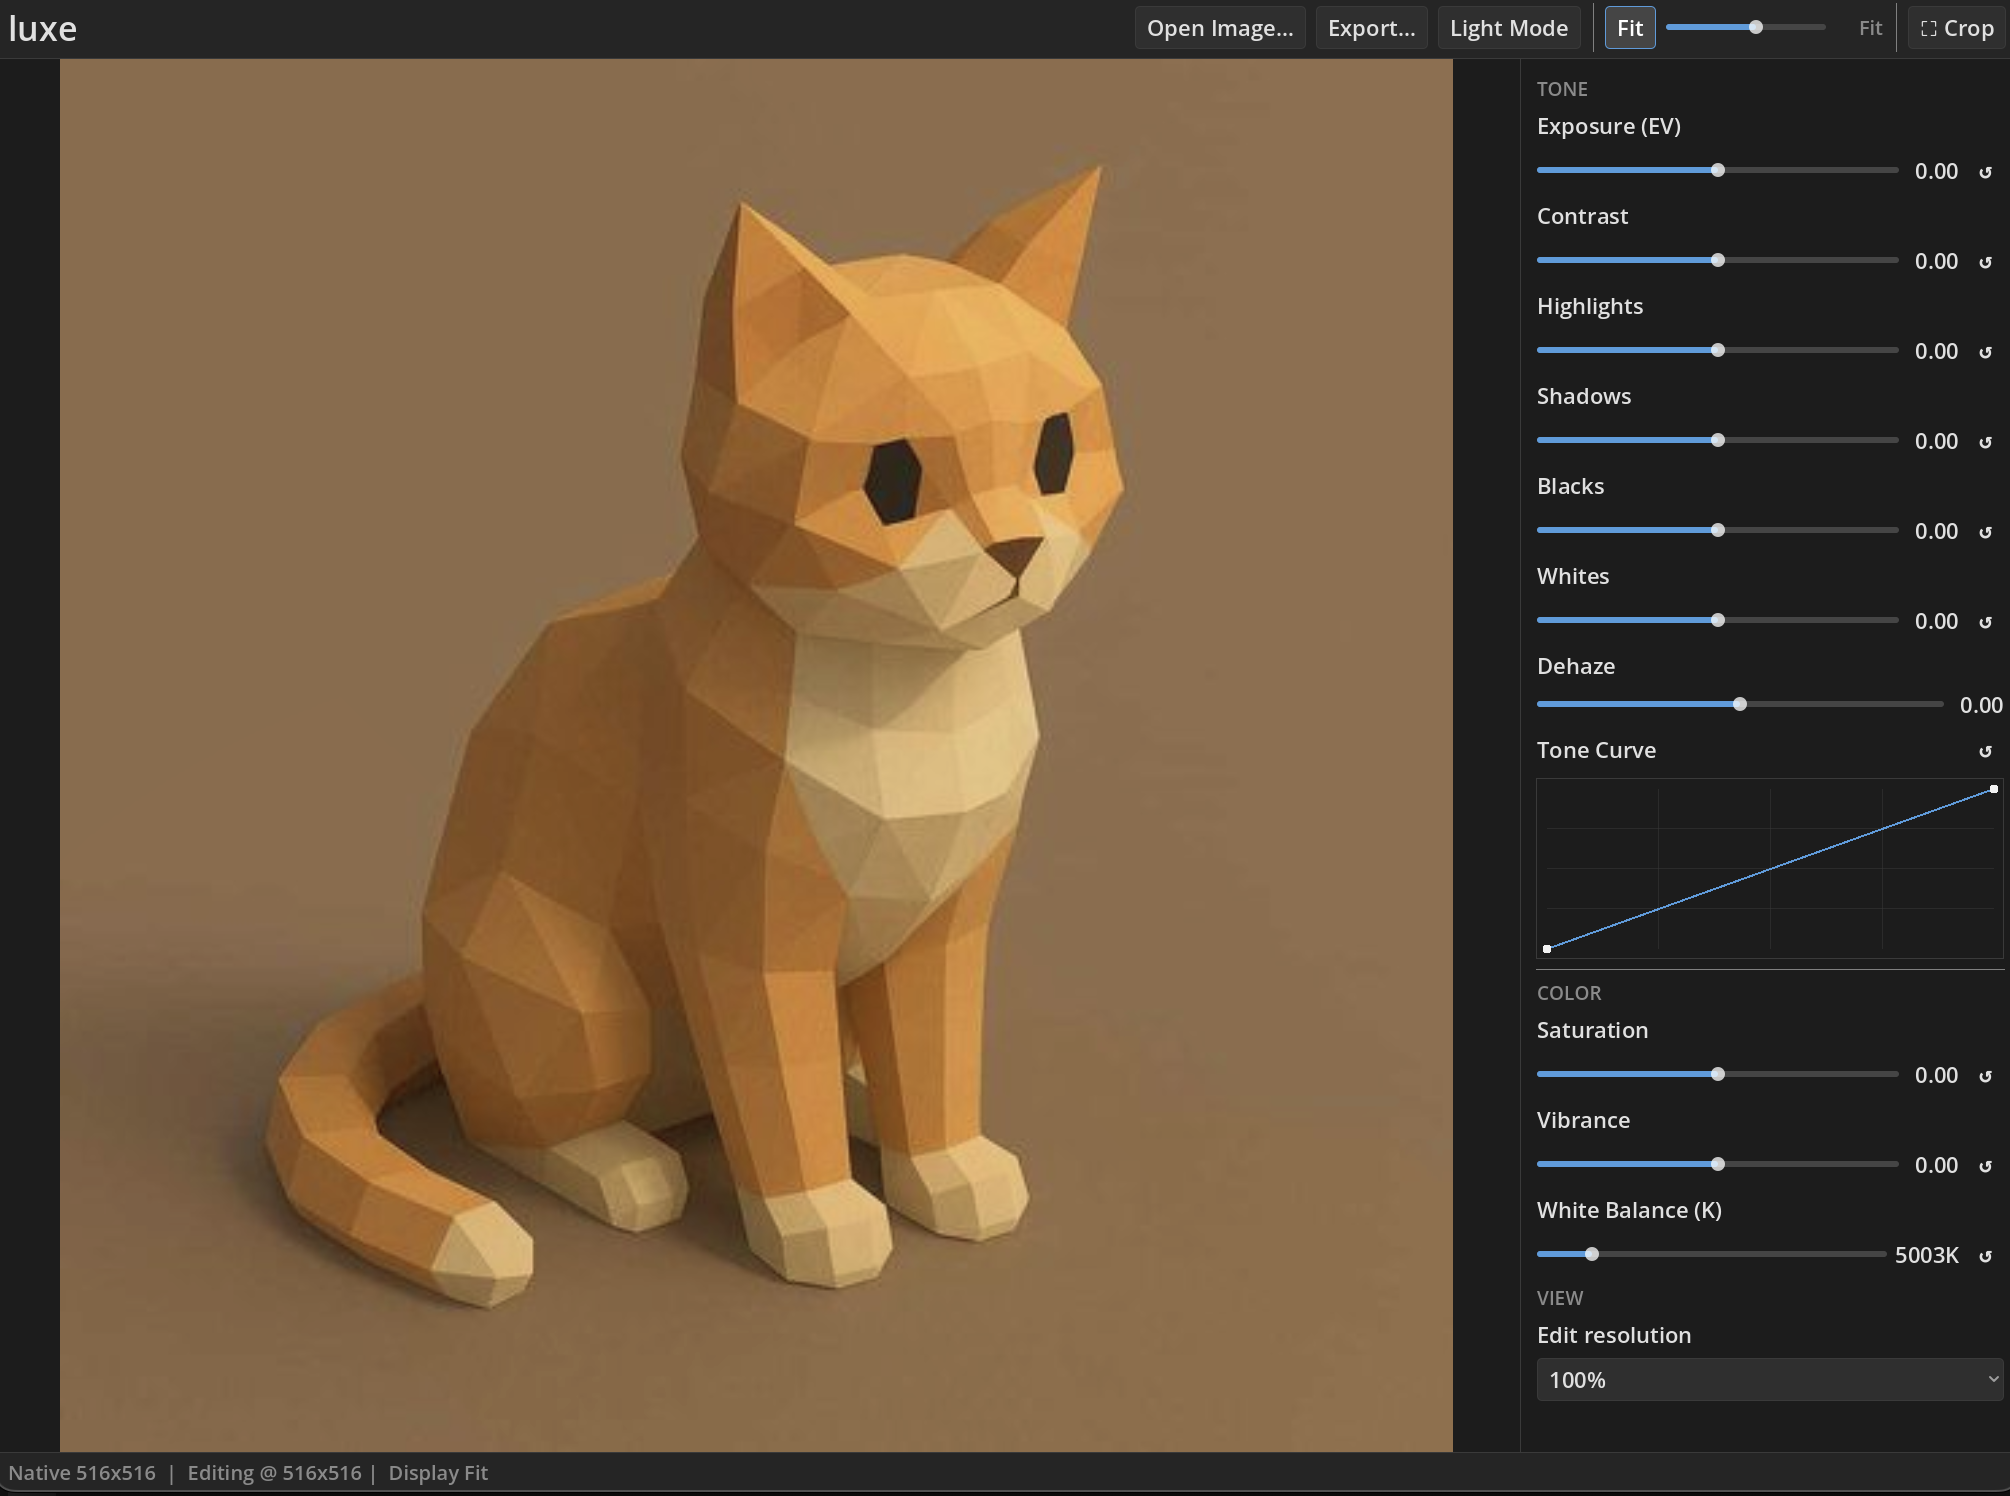Viewport: 2010px width, 1496px height.
Task: Toggle the Fit zoom button
Action: [x=1630, y=28]
